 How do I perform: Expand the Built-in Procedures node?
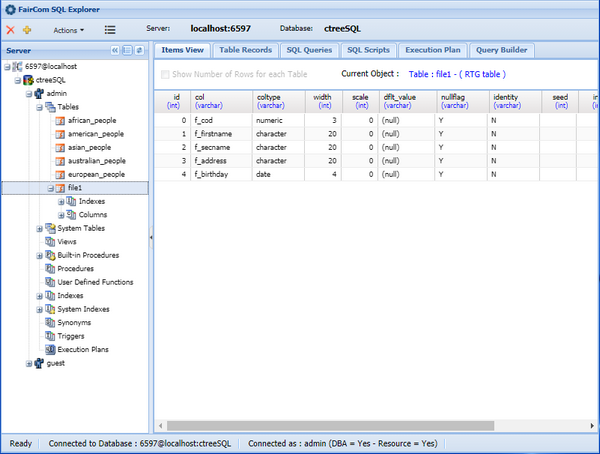39,256
